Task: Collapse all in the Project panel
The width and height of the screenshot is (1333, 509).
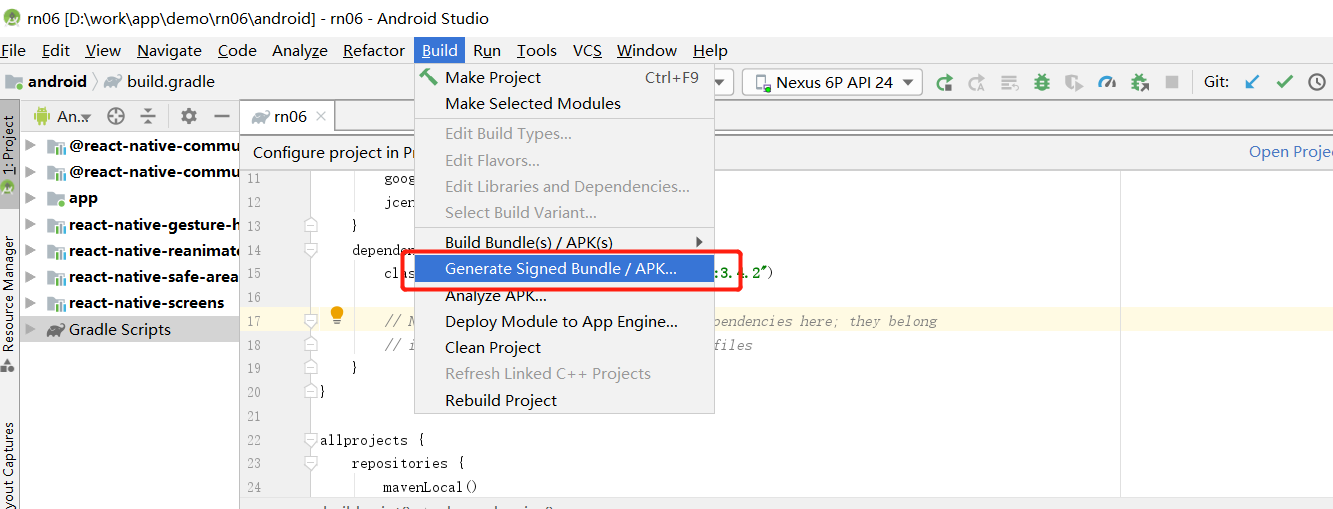Action: 148,117
